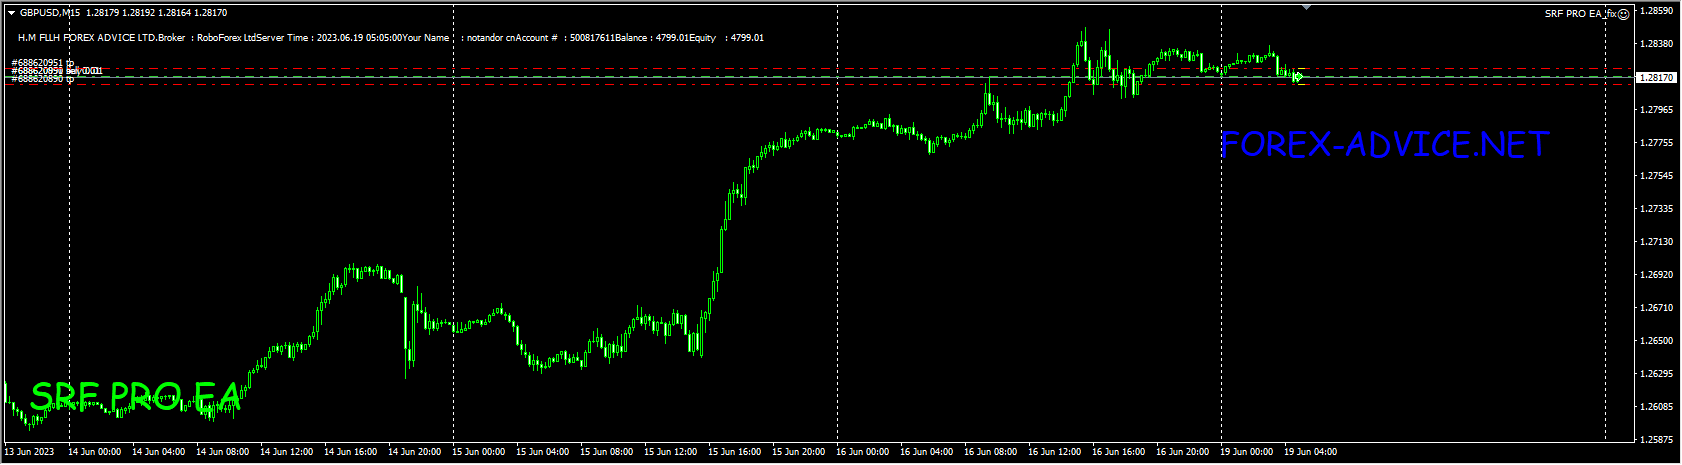Click the 1.27335 price axis label
The width and height of the screenshot is (1682, 465).
1658,209
